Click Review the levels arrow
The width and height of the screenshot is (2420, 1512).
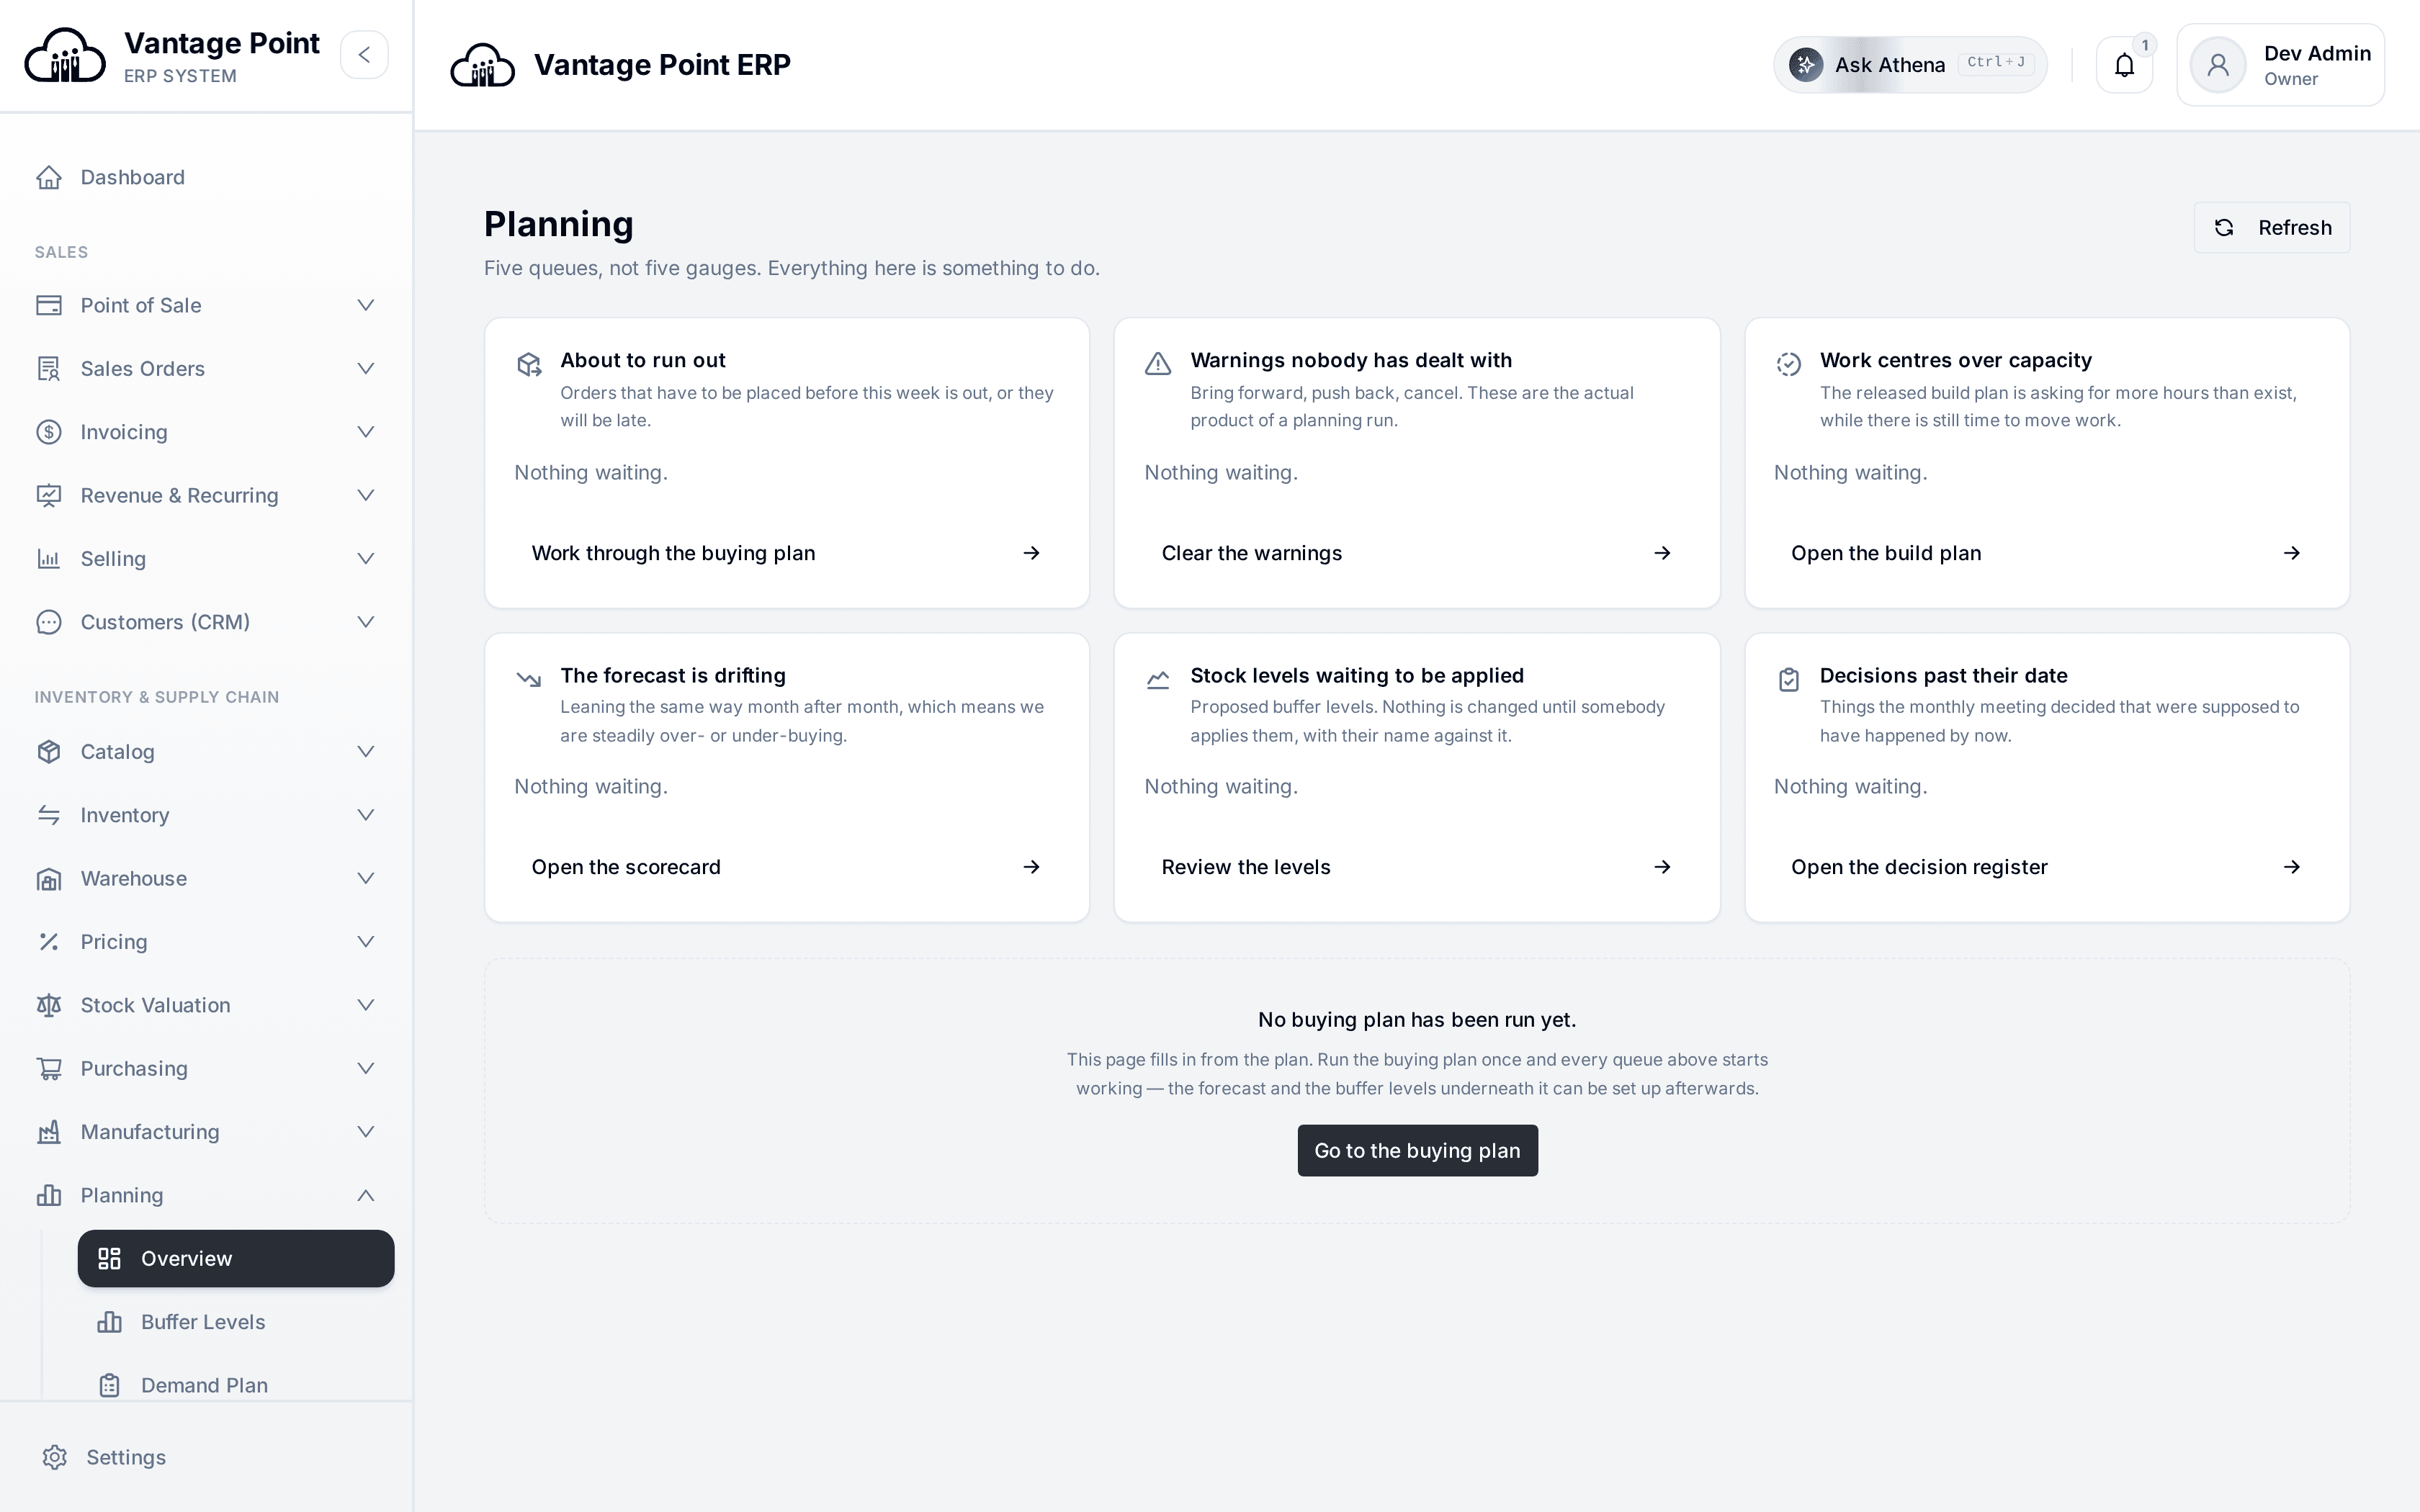pyautogui.click(x=1662, y=867)
